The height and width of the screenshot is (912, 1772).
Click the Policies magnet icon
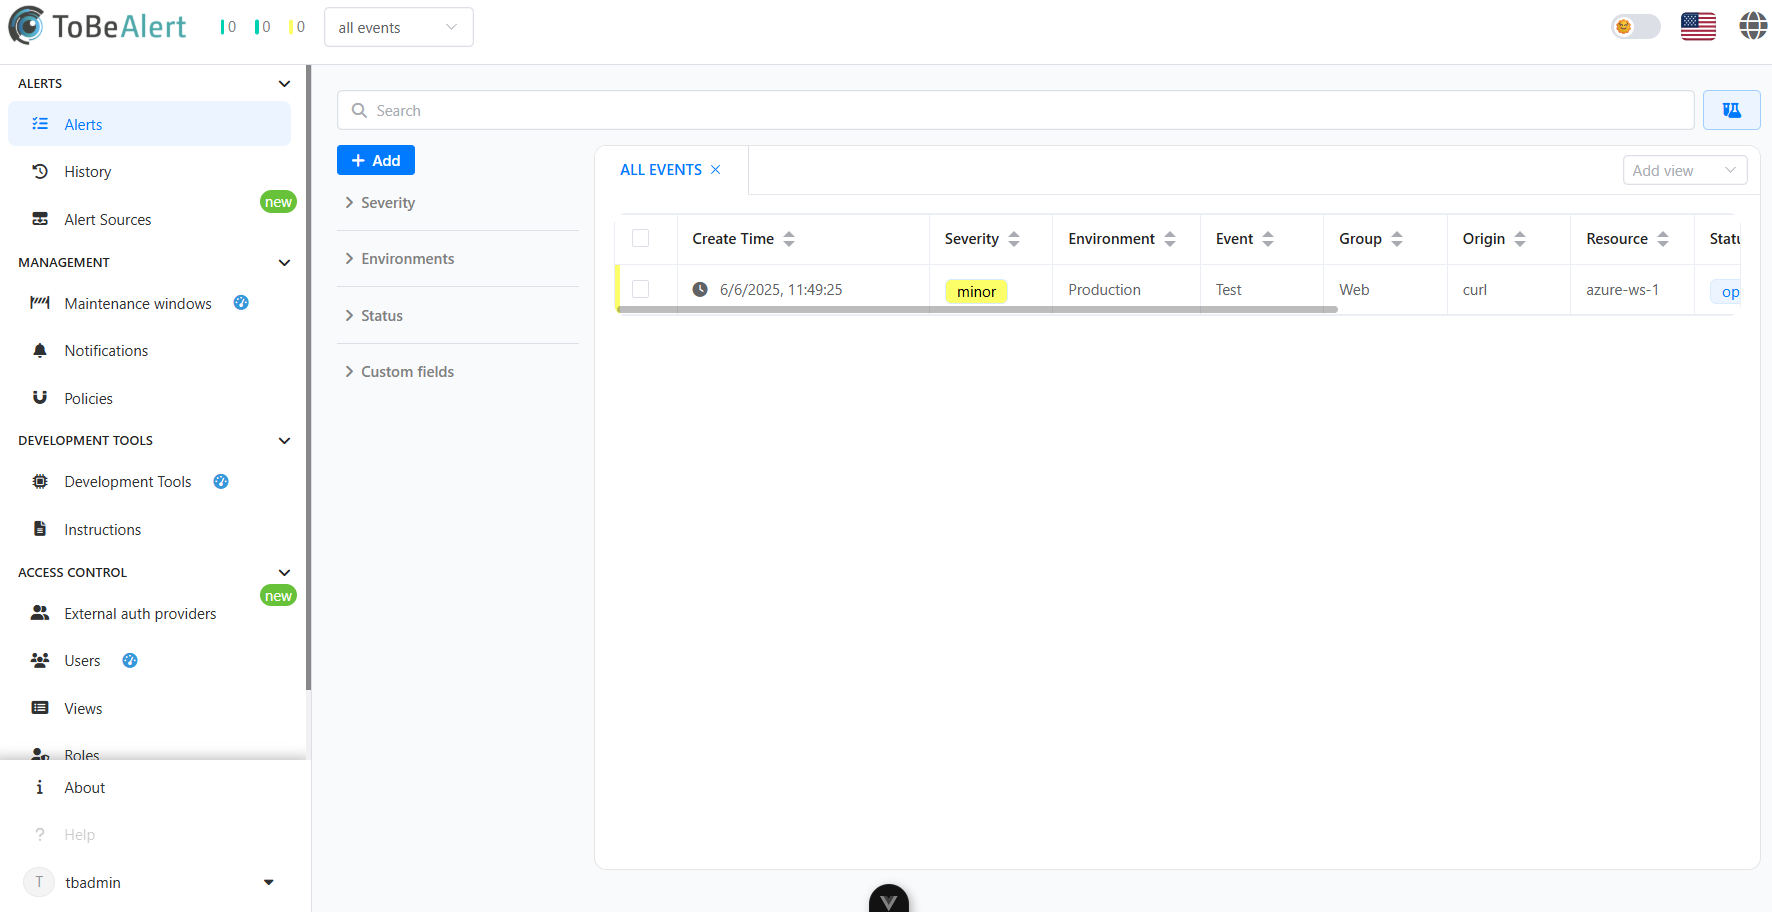(40, 397)
